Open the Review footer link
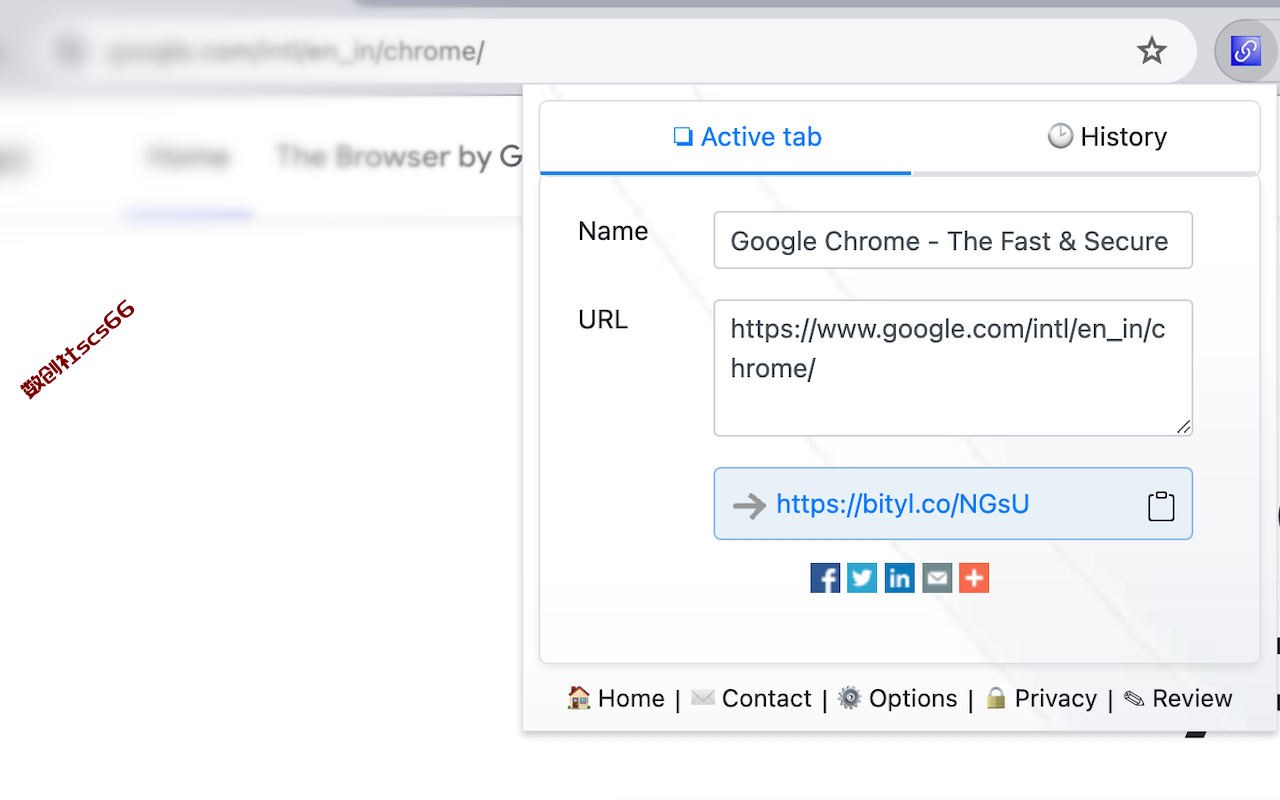The width and height of the screenshot is (1280, 800). coord(1178,698)
